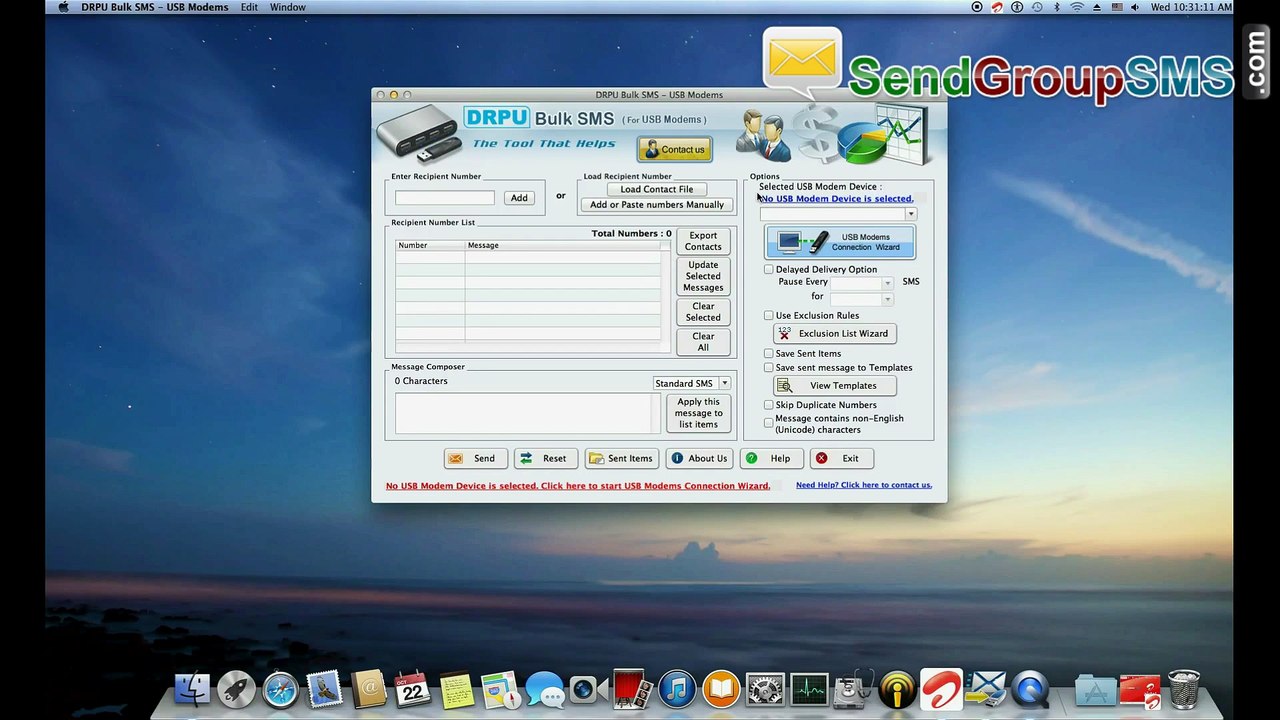Click Export Contacts

(703, 241)
